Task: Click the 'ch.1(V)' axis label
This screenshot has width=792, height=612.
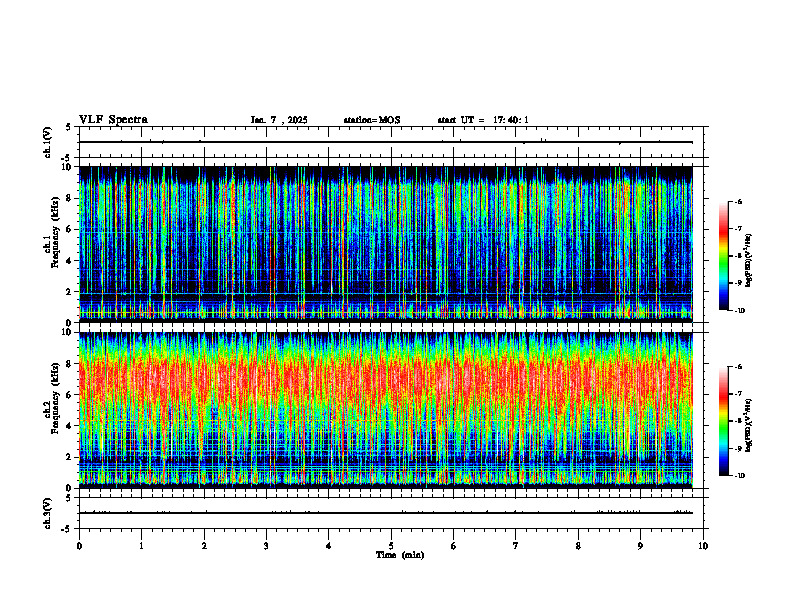Action: click(48, 142)
